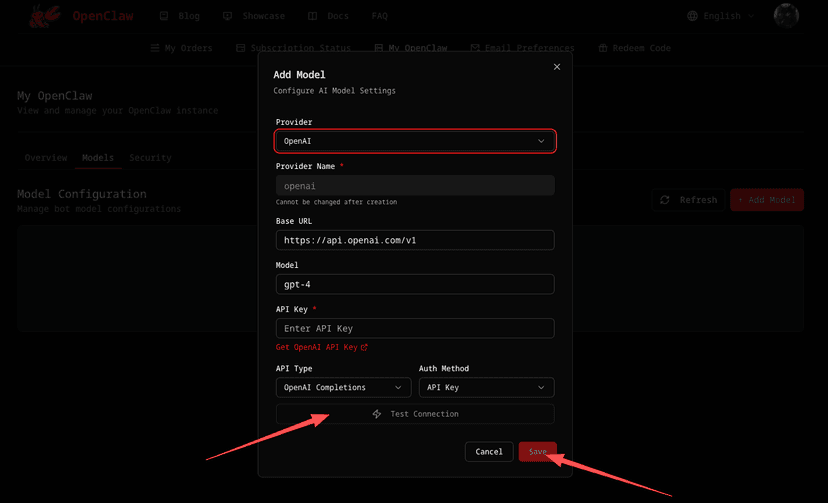Click the Enter API Key field
The width and height of the screenshot is (828, 503).
[x=415, y=328]
